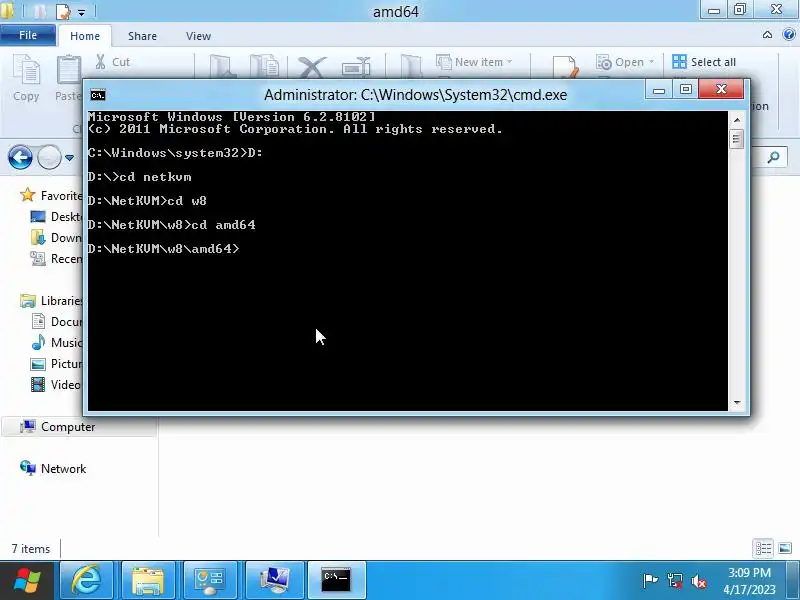Image resolution: width=800 pixels, height=600 pixels.
Task: Click the Explorer window minimize button
Action: (x=714, y=10)
